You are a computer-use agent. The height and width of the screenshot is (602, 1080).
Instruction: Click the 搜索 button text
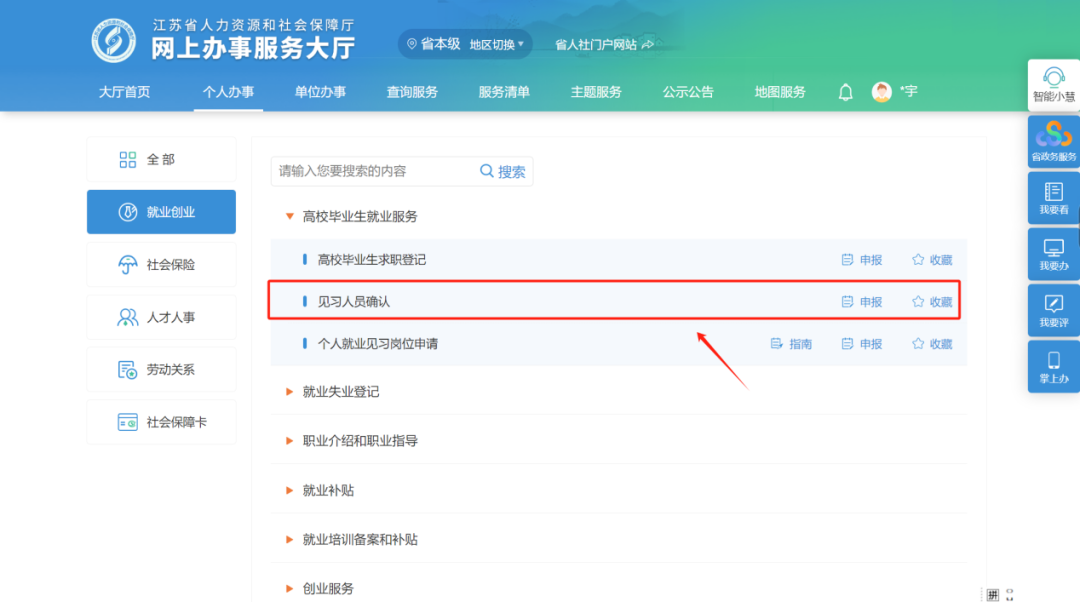pos(512,172)
